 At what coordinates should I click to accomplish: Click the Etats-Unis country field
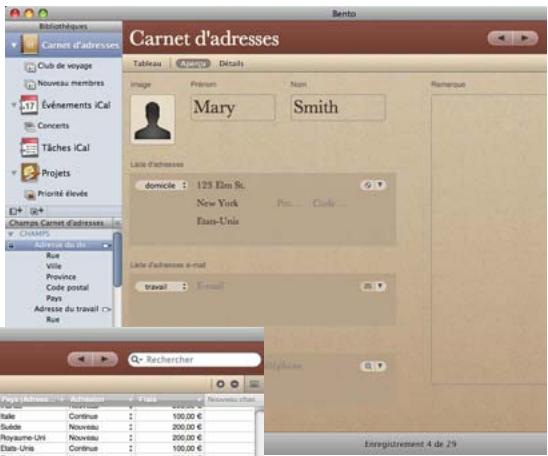[218, 221]
